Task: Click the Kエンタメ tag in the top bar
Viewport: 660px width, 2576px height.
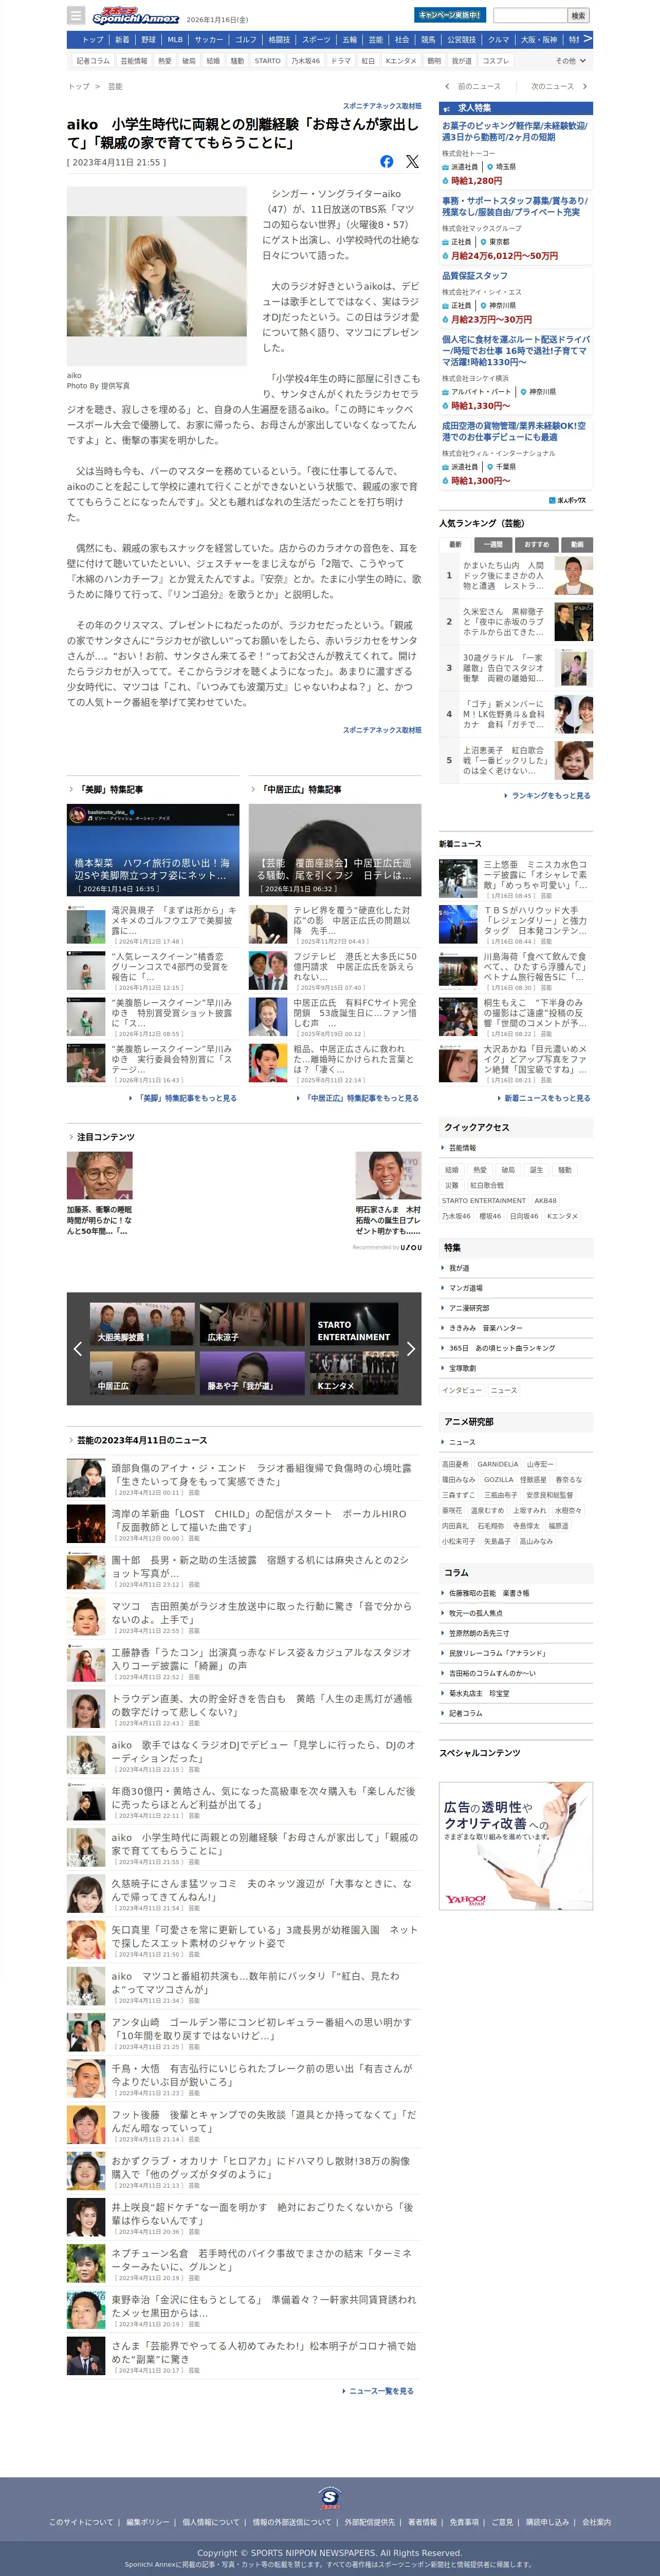Action: tap(401, 61)
